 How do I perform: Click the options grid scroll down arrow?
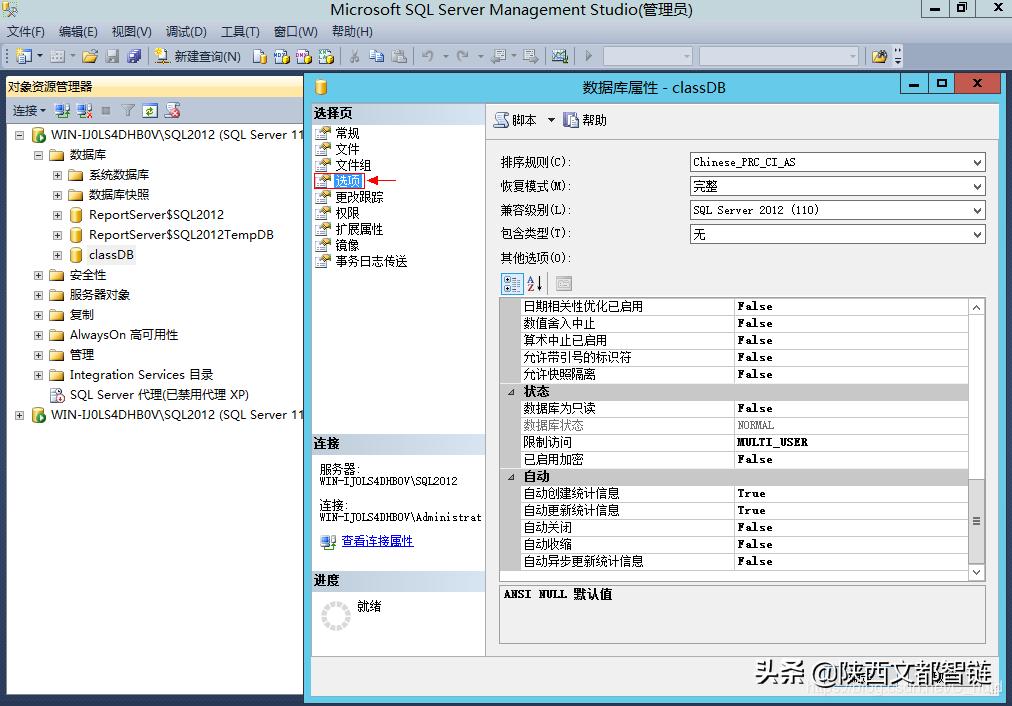(977, 572)
